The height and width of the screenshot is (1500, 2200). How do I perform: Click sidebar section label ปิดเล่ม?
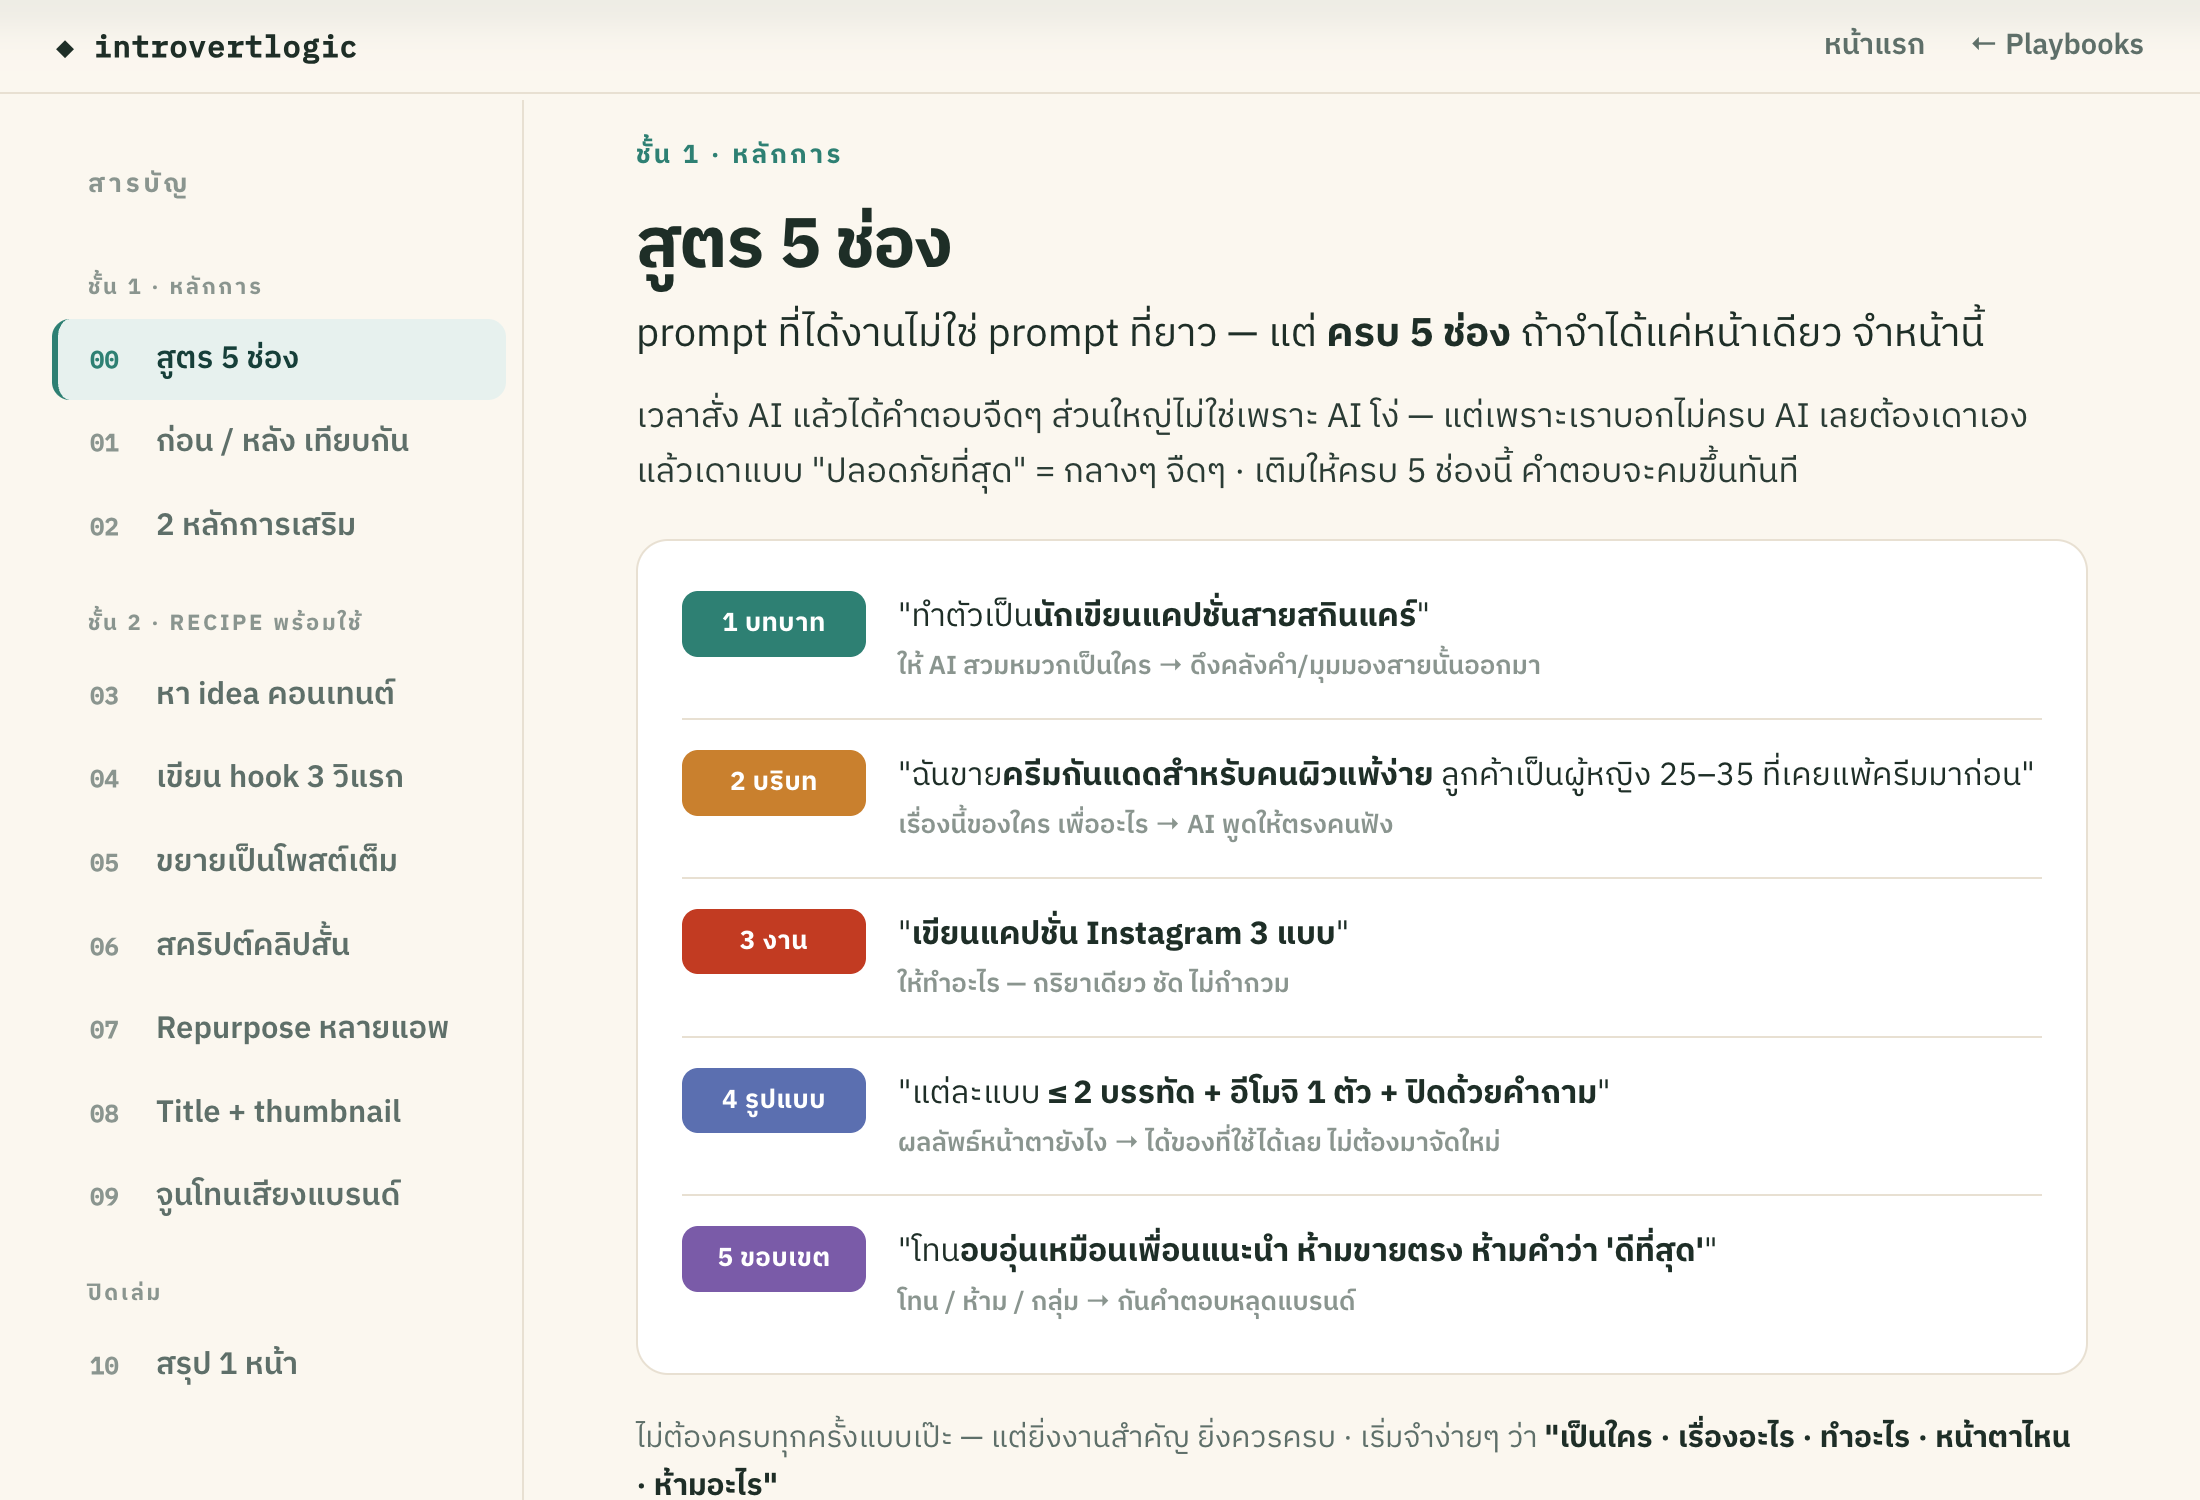(x=124, y=1292)
